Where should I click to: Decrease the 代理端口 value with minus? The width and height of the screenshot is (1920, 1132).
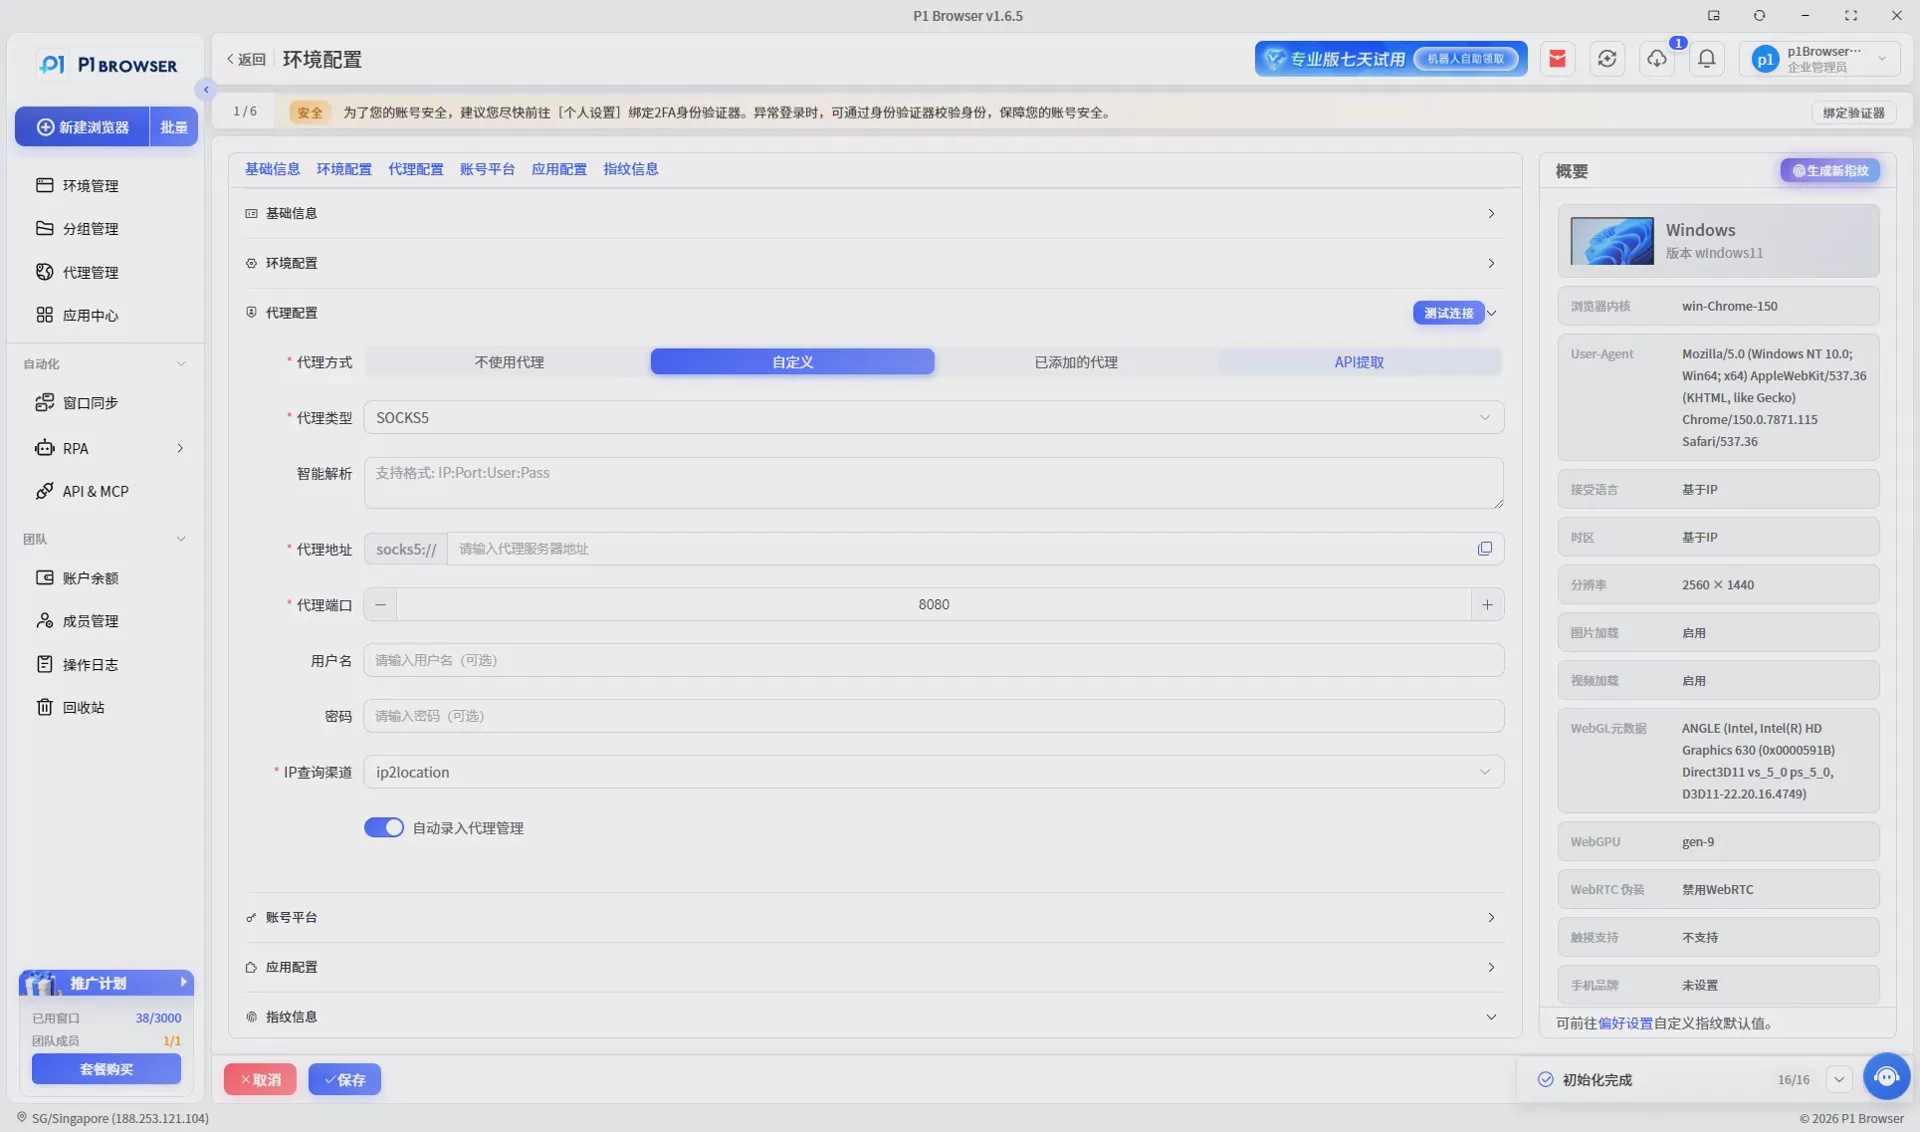click(x=380, y=604)
